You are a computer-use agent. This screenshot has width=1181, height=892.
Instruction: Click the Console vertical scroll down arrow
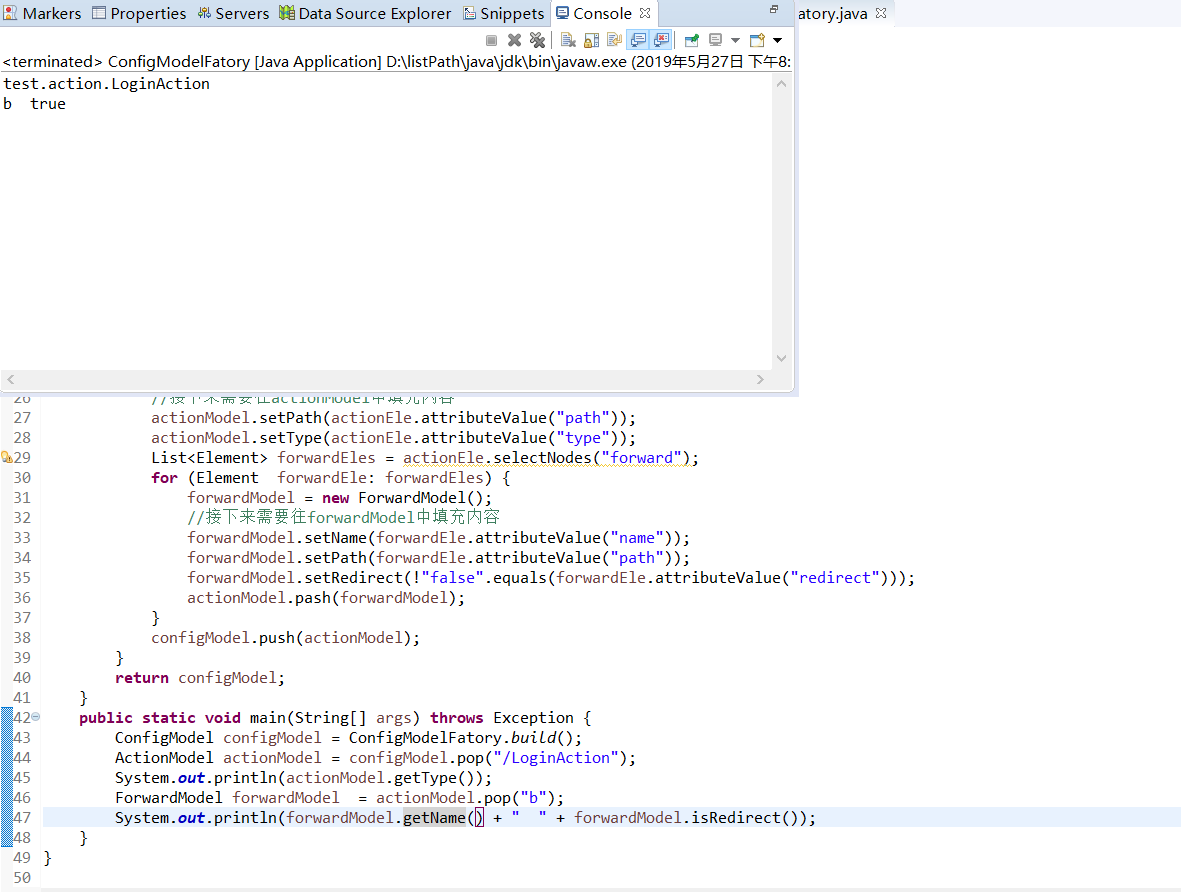pyautogui.click(x=781, y=359)
